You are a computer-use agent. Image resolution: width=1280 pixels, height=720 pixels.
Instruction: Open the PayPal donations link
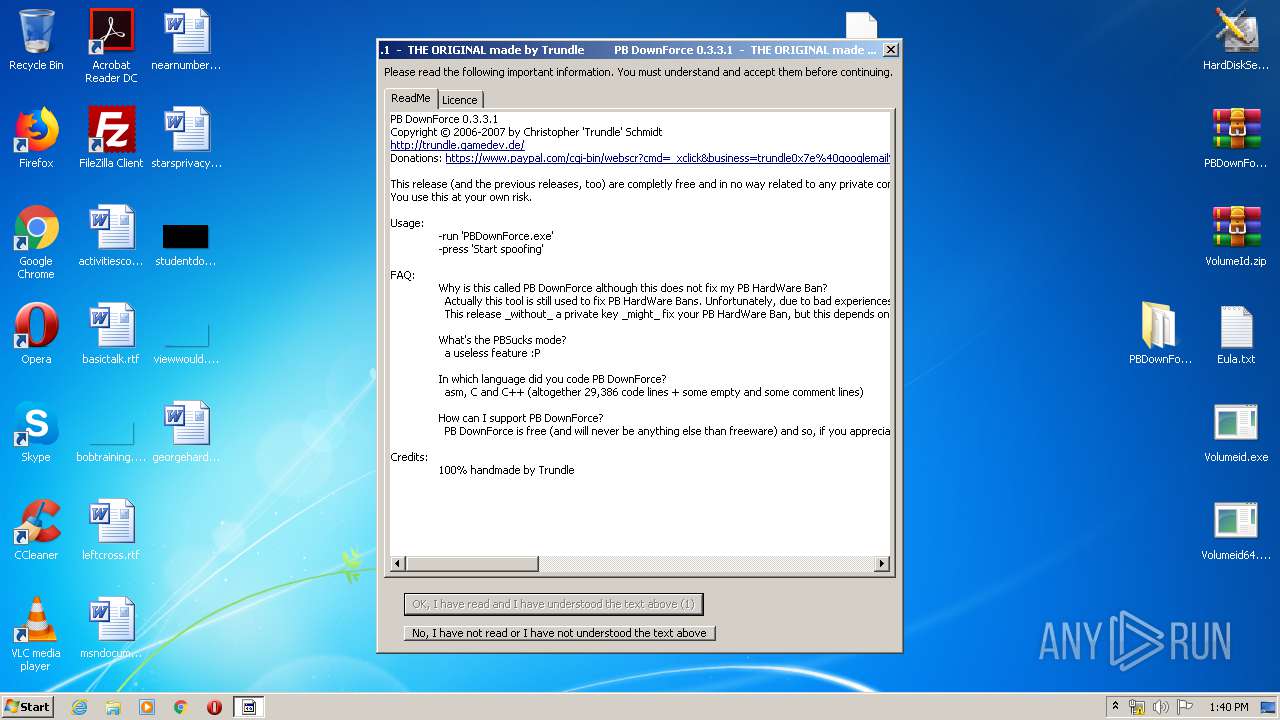pos(667,158)
